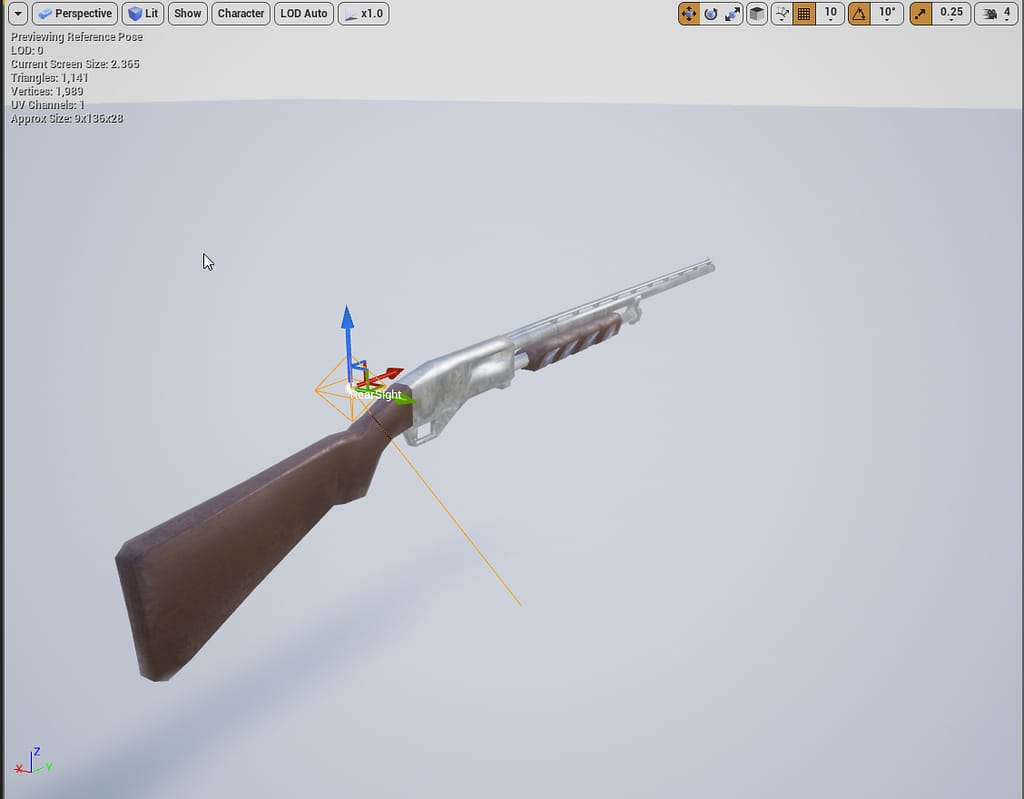Click the green Y-axis gizmo arrow
Screen dimensions: 1024x799
click(404, 397)
